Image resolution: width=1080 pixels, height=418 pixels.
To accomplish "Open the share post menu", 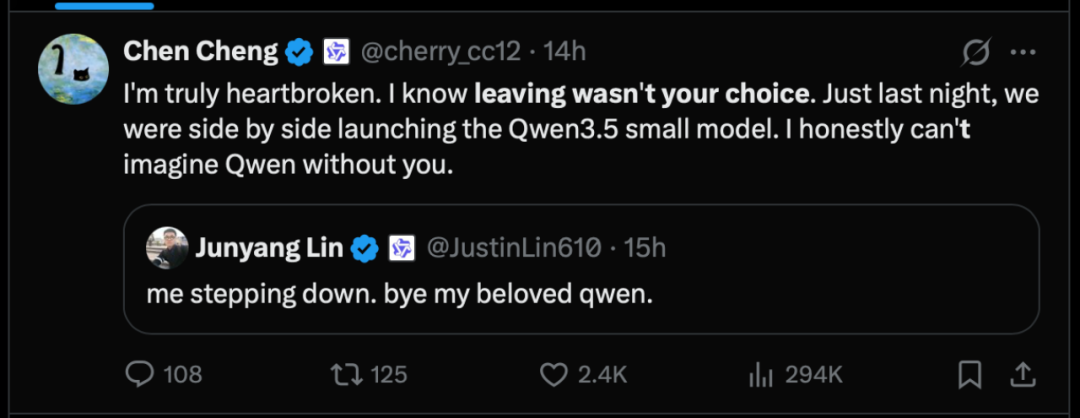I will pyautogui.click(x=1023, y=374).
